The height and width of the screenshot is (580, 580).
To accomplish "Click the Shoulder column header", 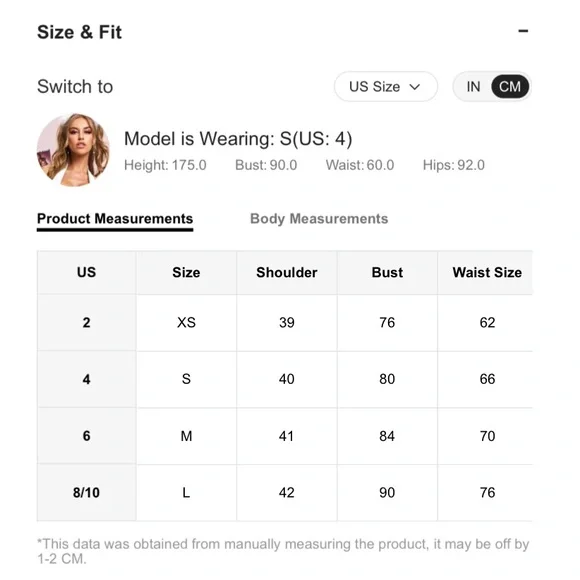I will [x=287, y=273].
